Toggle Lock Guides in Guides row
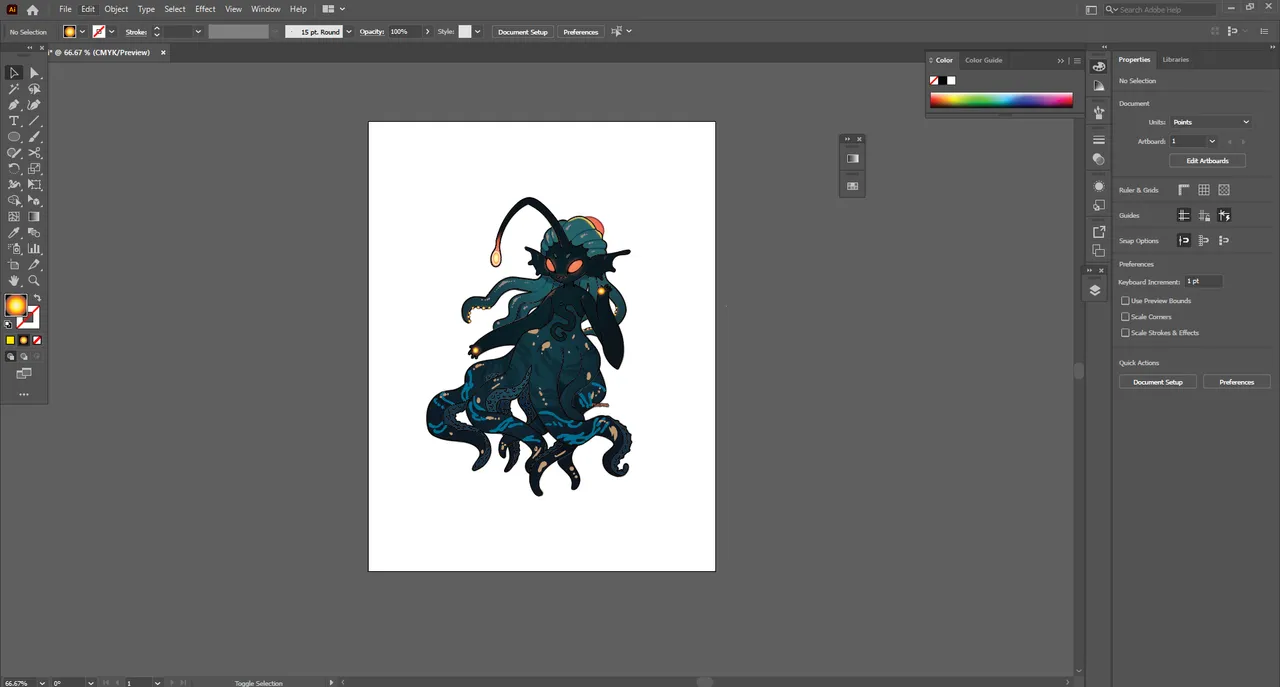 pyautogui.click(x=1204, y=216)
